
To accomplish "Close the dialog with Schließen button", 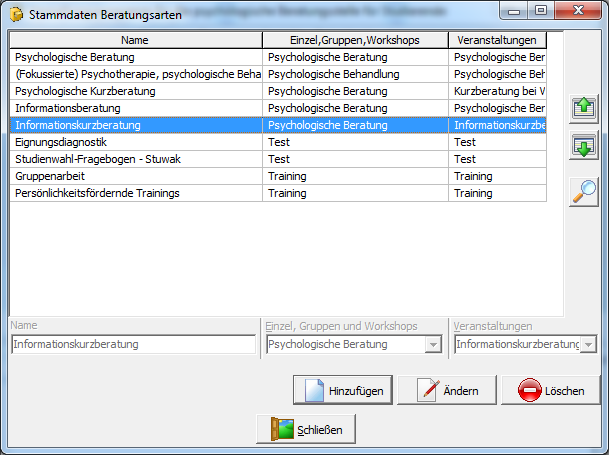I will click(x=306, y=429).
